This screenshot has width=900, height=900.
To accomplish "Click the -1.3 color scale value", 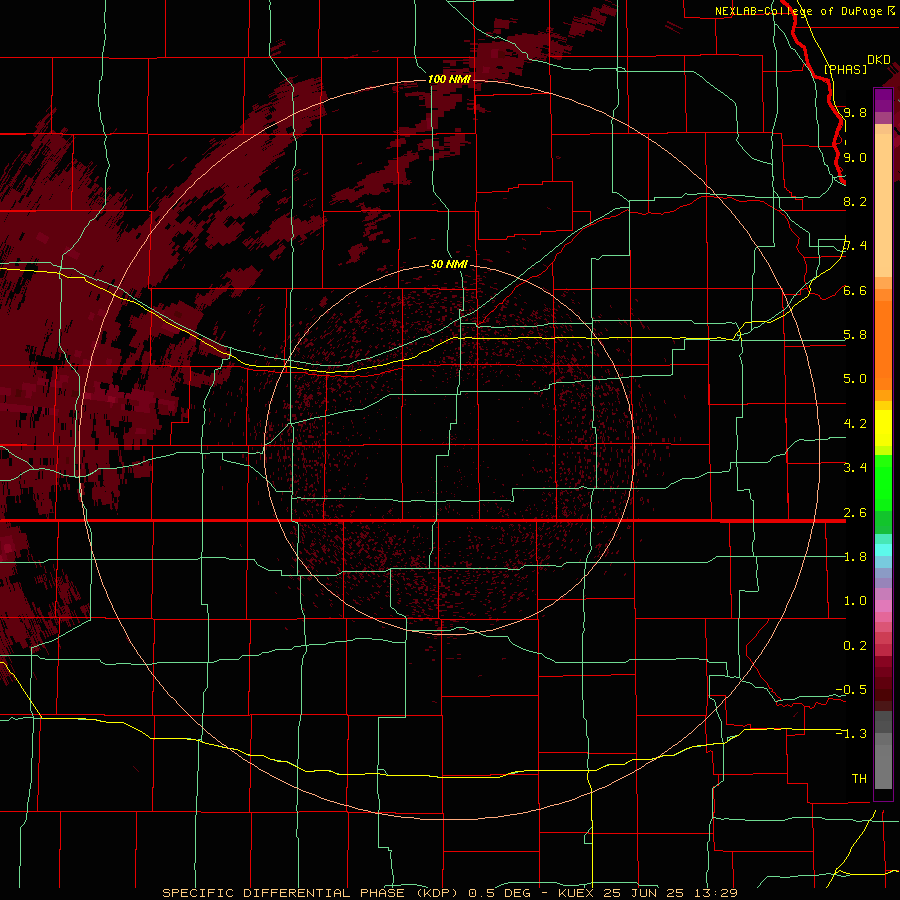I will click(851, 734).
